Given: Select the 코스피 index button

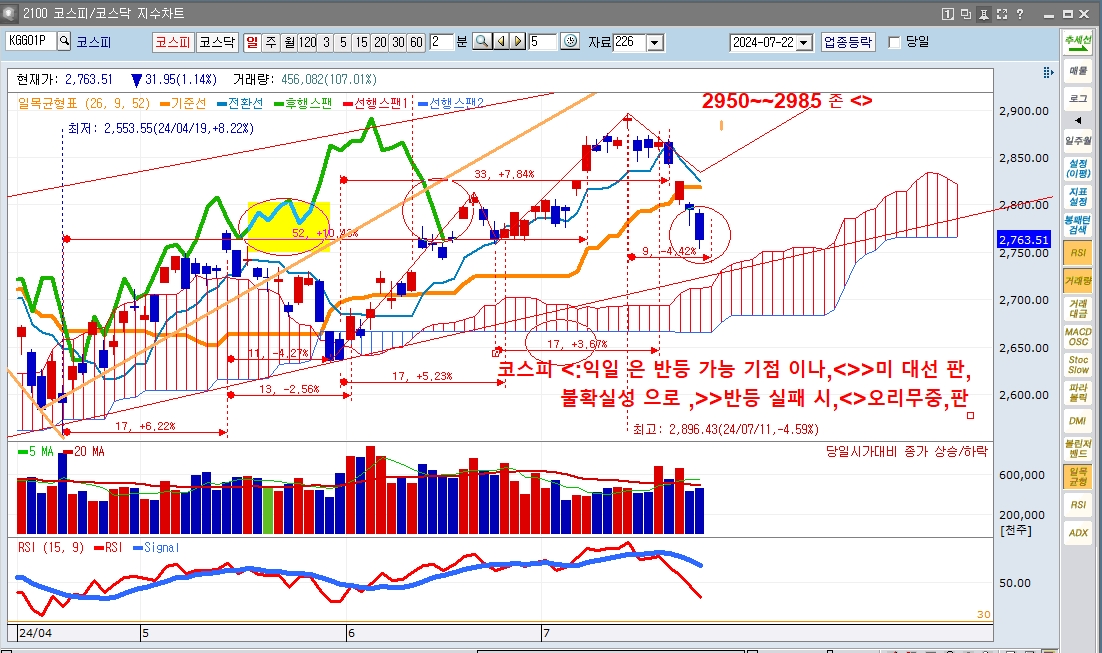Looking at the screenshot, I should 173,42.
